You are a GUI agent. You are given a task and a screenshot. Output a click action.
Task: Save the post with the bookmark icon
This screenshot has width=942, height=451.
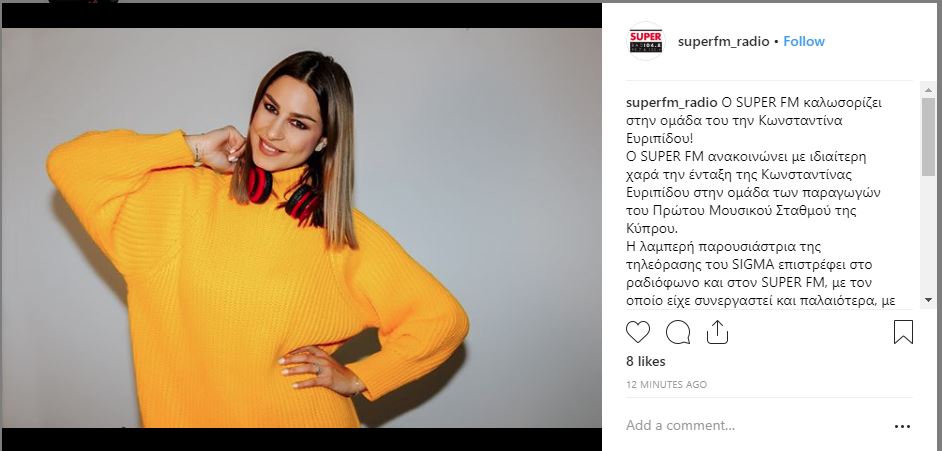tap(903, 332)
